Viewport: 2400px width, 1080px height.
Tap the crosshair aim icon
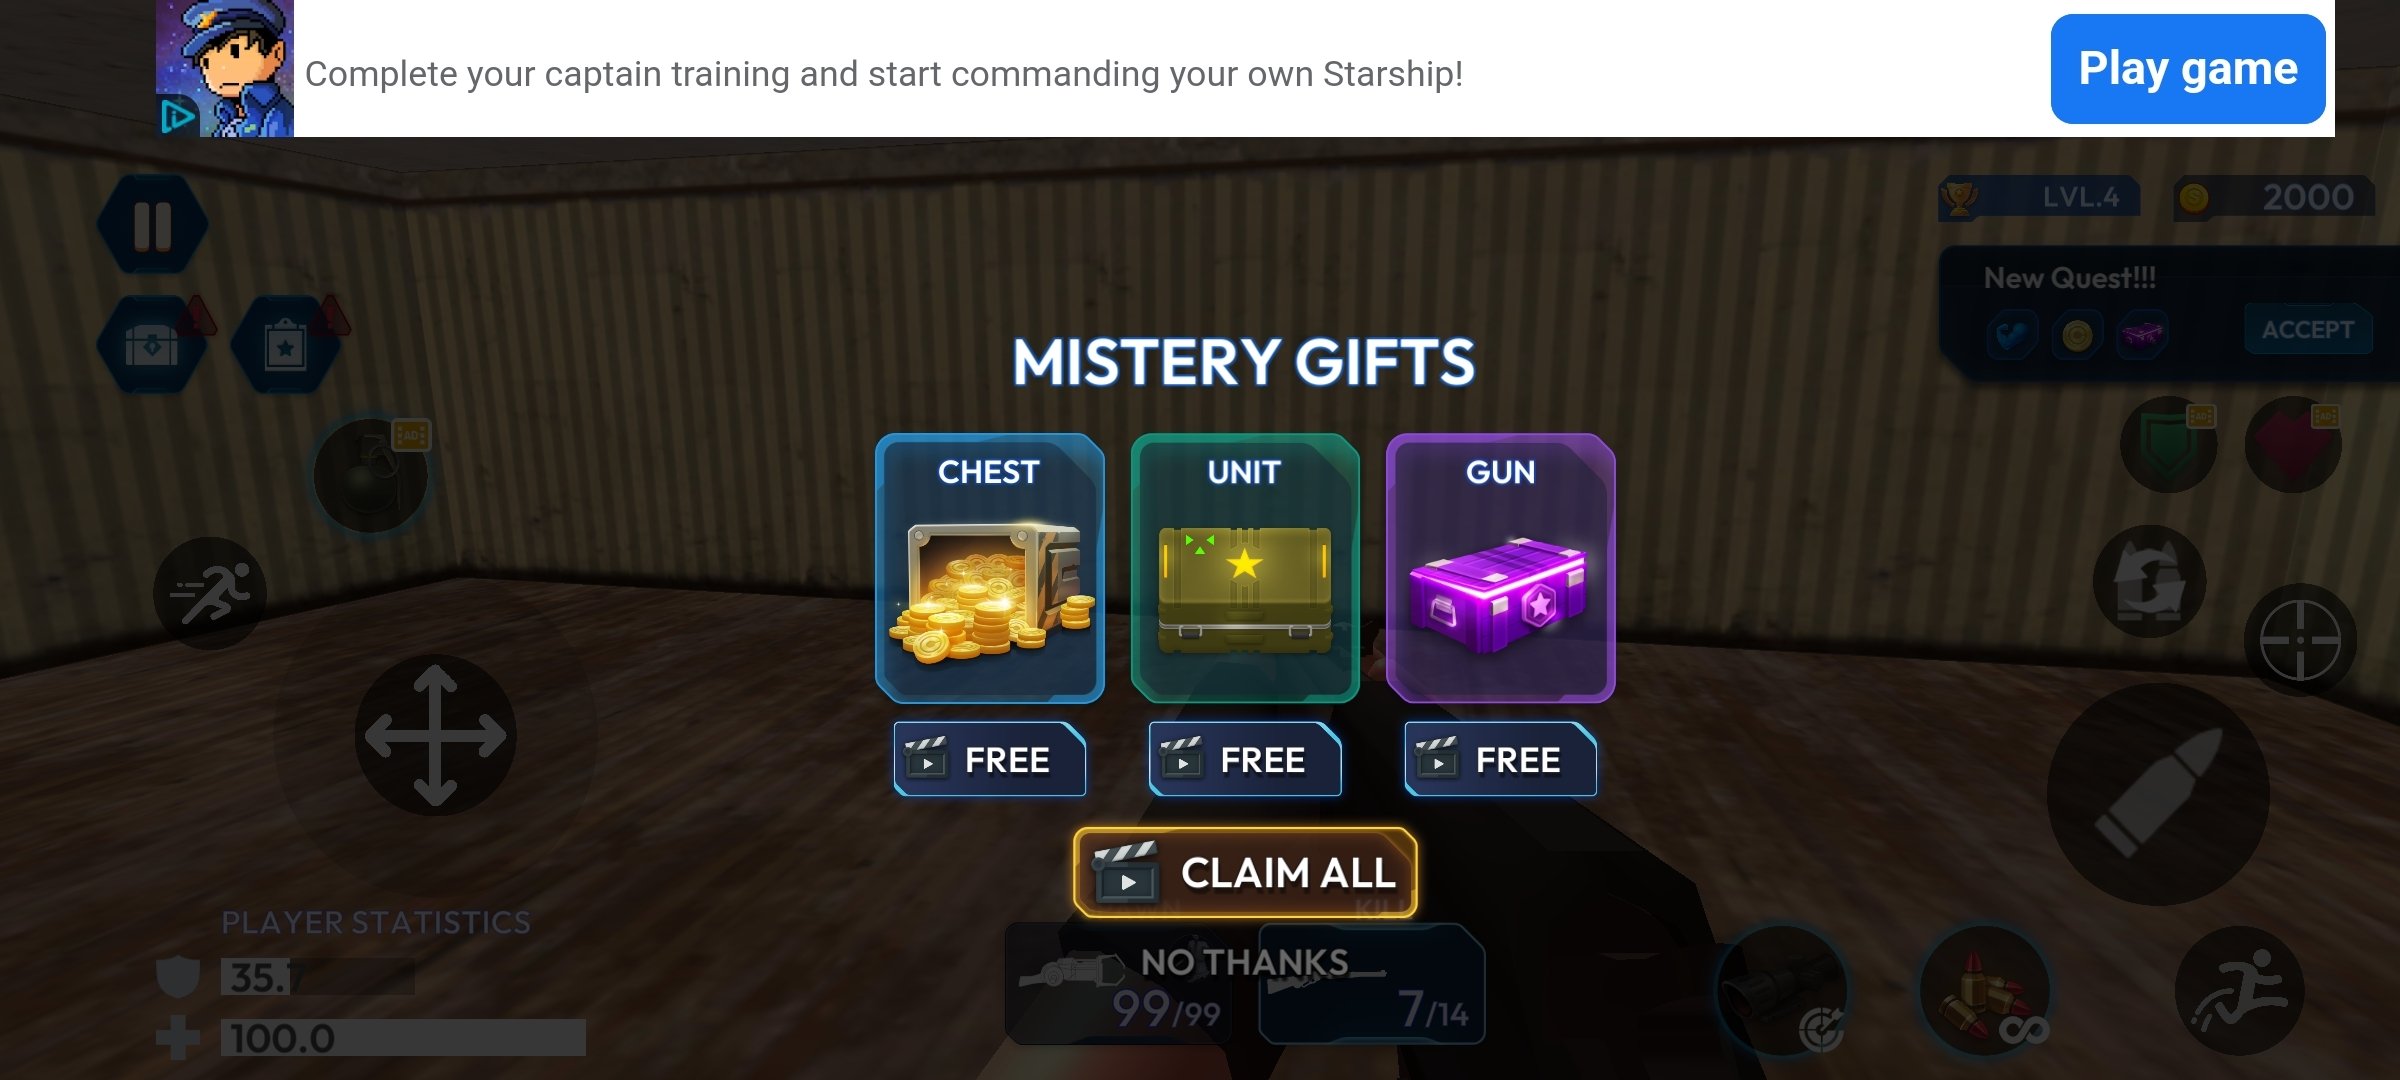pos(2300,640)
